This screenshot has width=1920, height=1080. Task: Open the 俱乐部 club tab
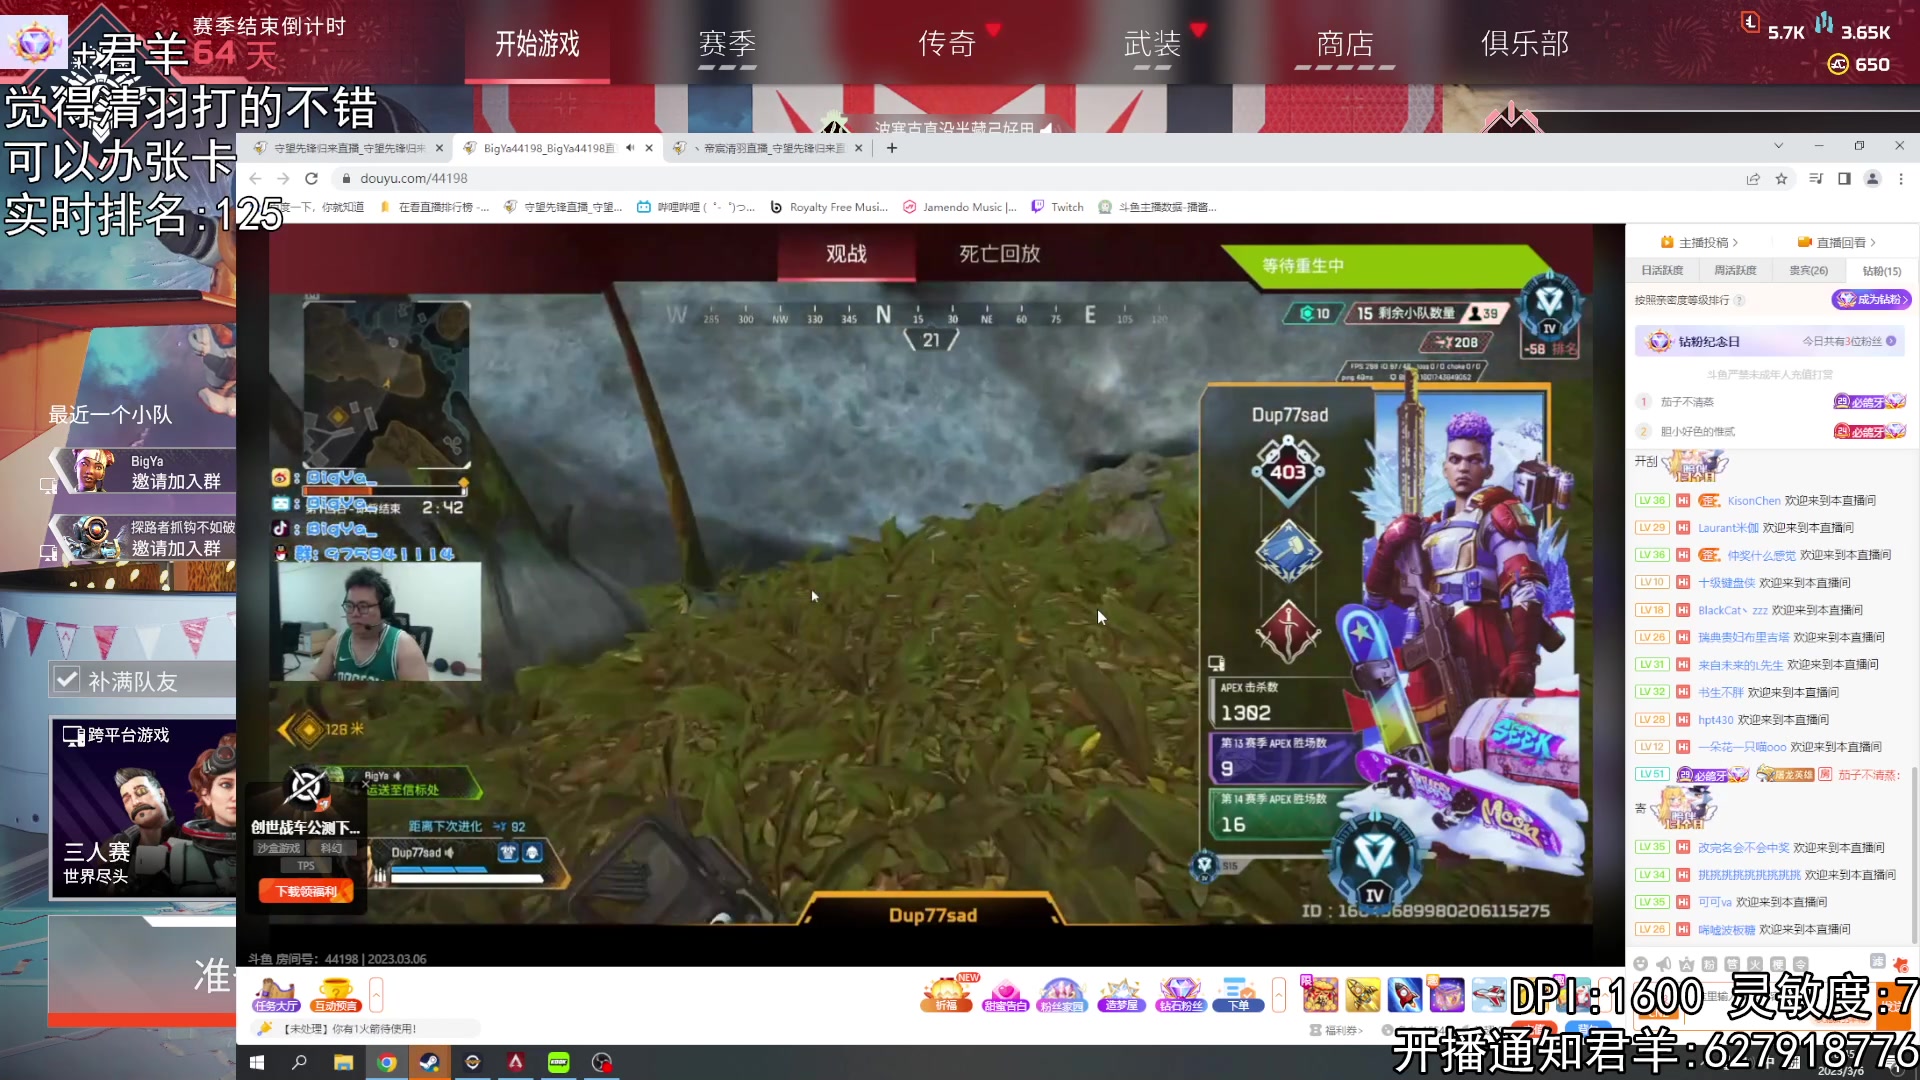tap(1525, 44)
